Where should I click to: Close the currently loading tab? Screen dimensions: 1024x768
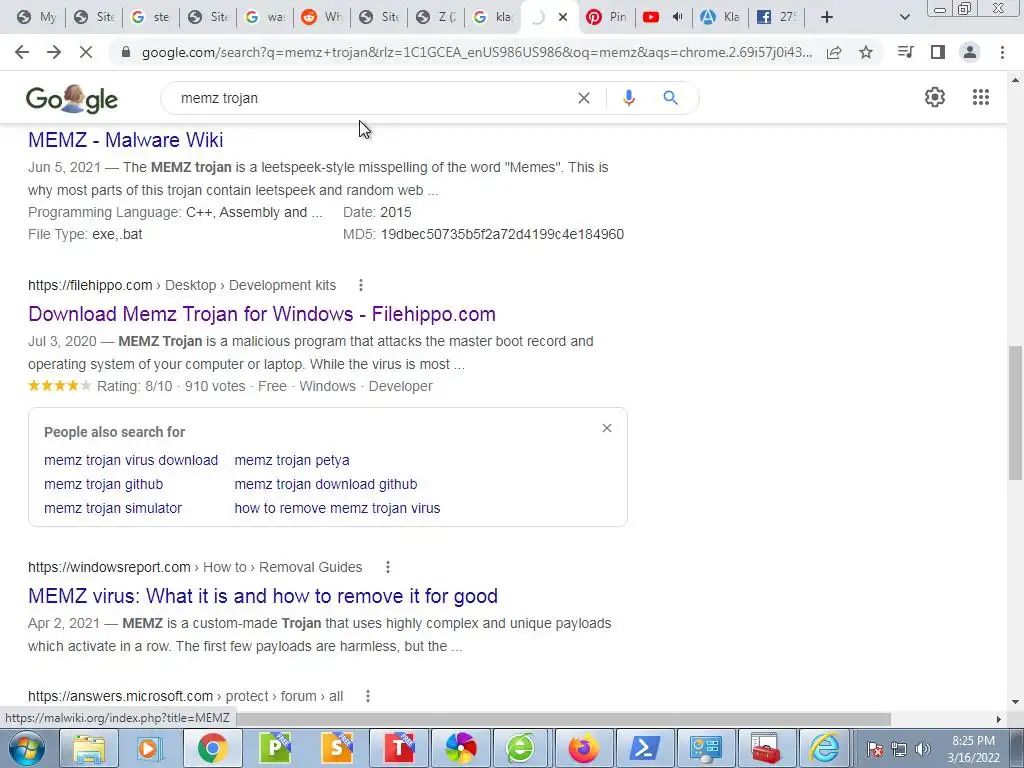tap(563, 17)
